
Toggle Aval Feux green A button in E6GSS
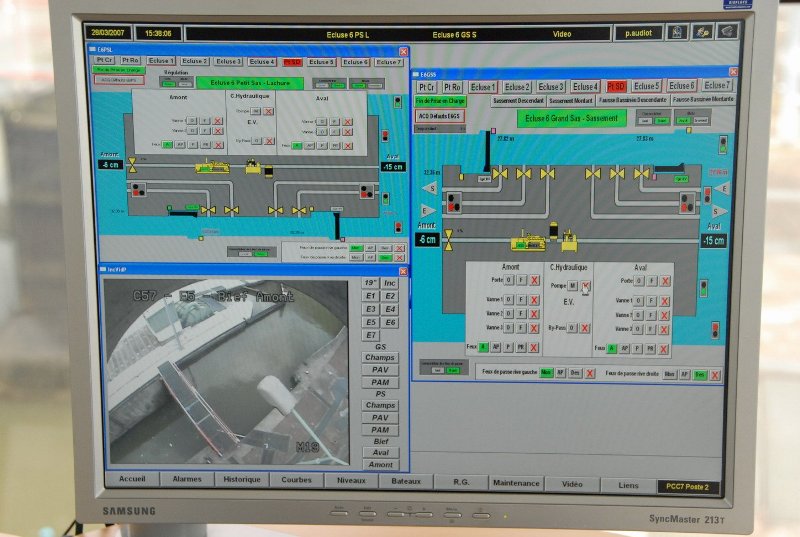pos(611,348)
